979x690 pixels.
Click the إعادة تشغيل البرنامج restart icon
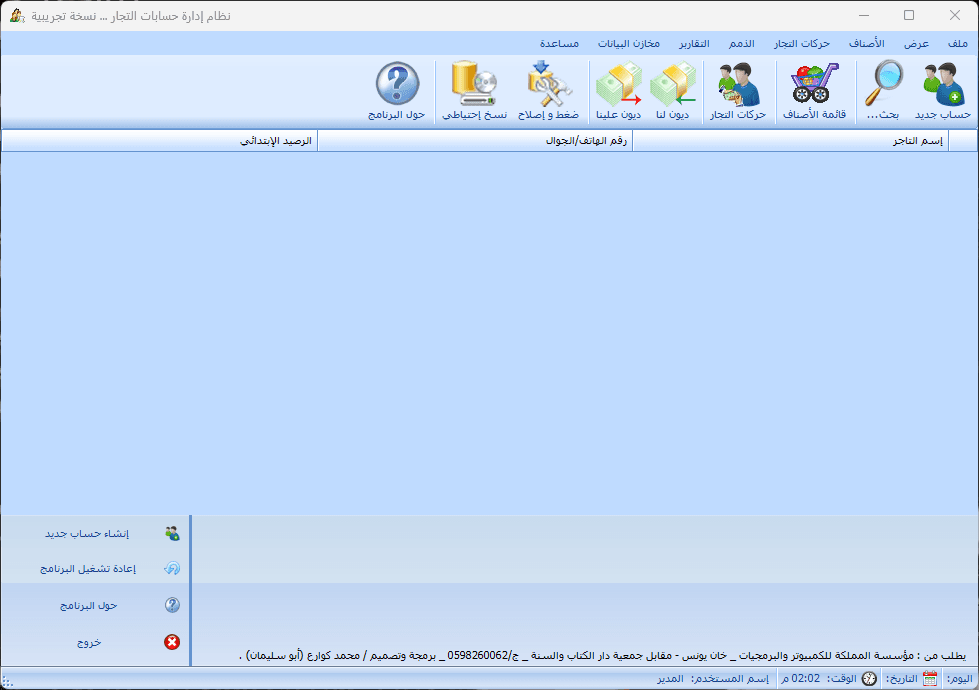[x=172, y=568]
